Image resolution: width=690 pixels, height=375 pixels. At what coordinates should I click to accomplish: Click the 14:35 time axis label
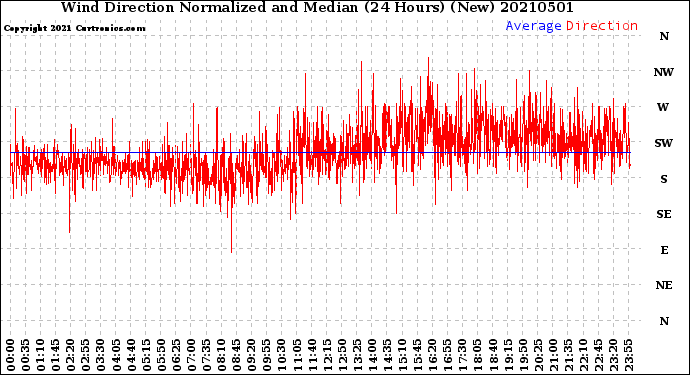[x=387, y=355]
